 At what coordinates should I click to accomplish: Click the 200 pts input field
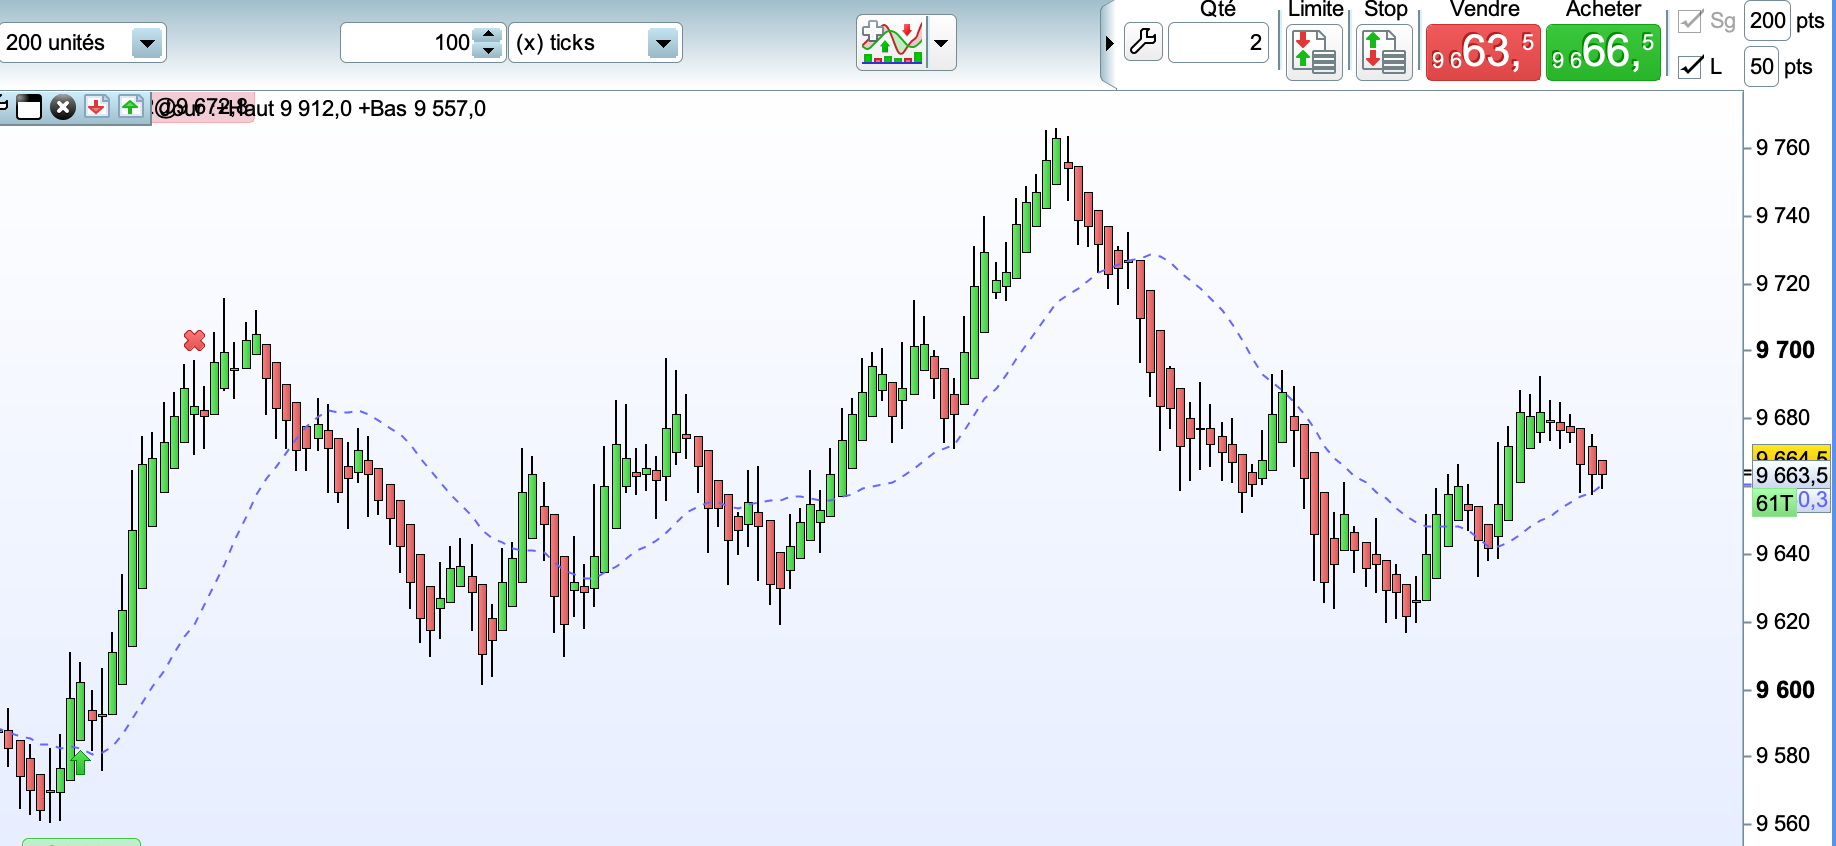[1767, 20]
